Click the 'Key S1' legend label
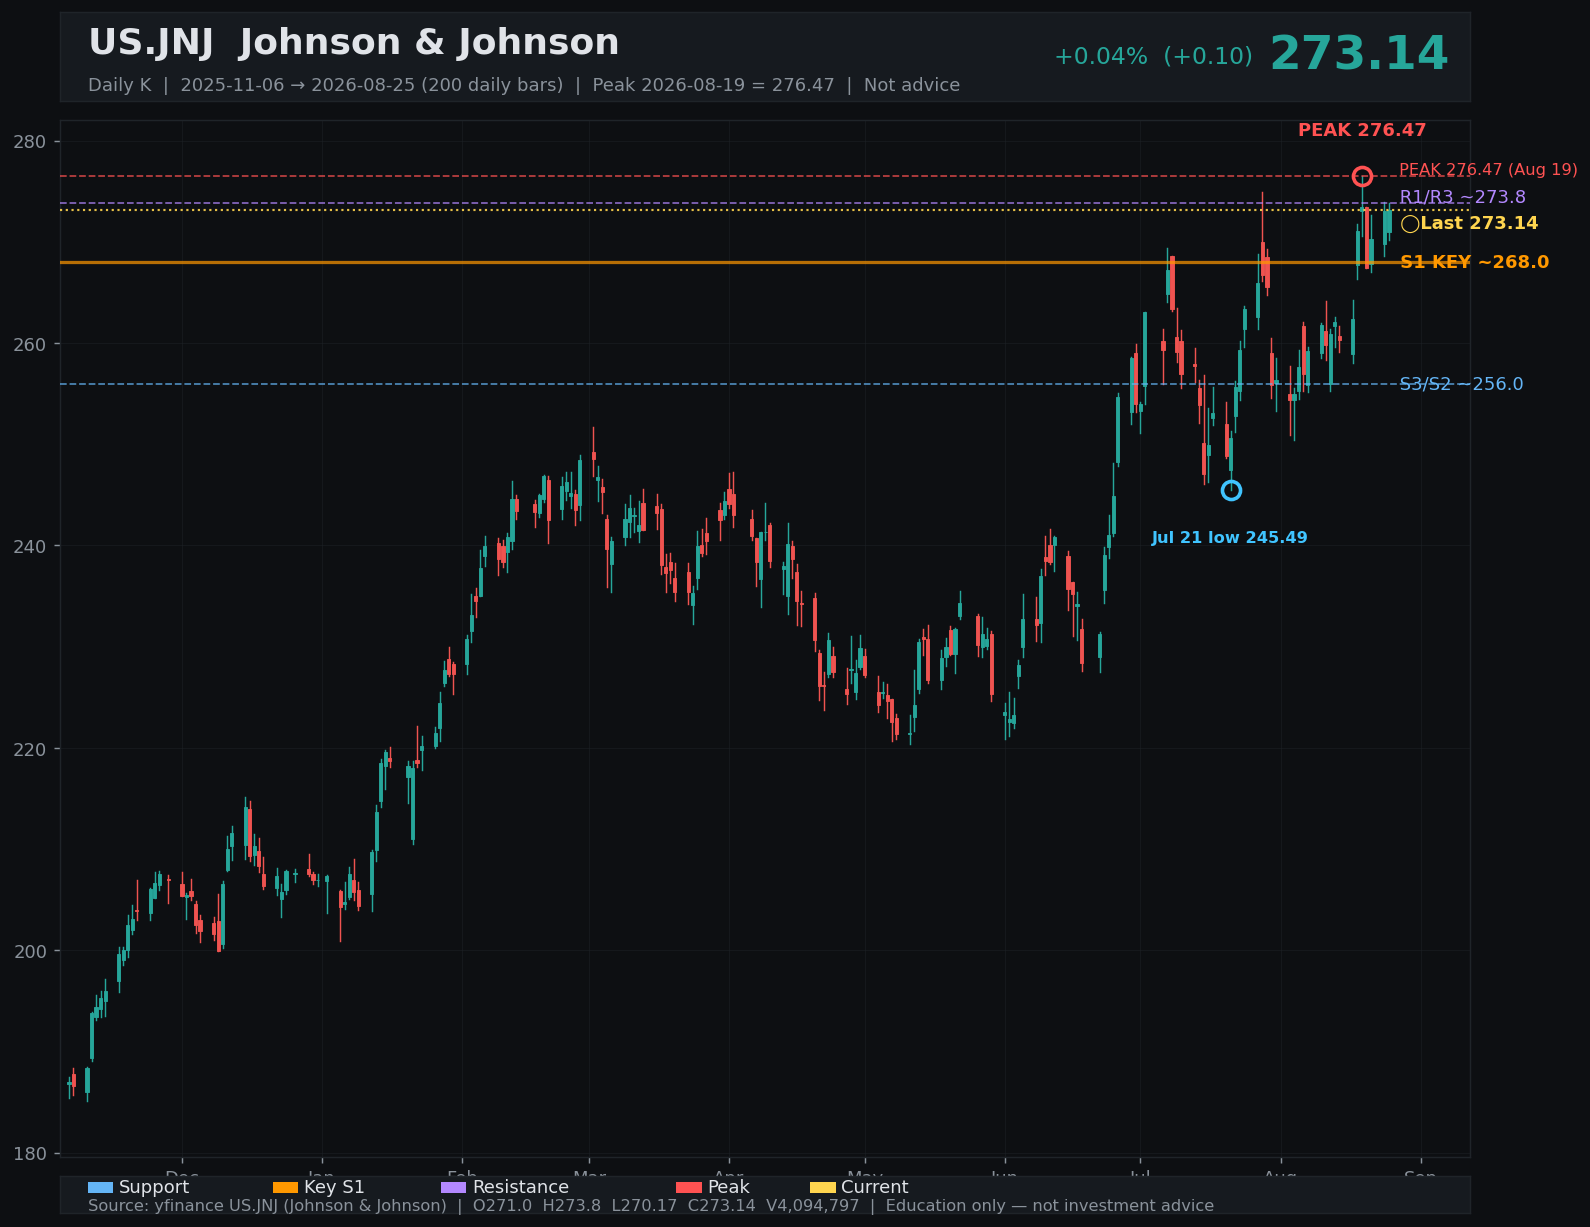The image size is (1590, 1227). [x=334, y=1188]
